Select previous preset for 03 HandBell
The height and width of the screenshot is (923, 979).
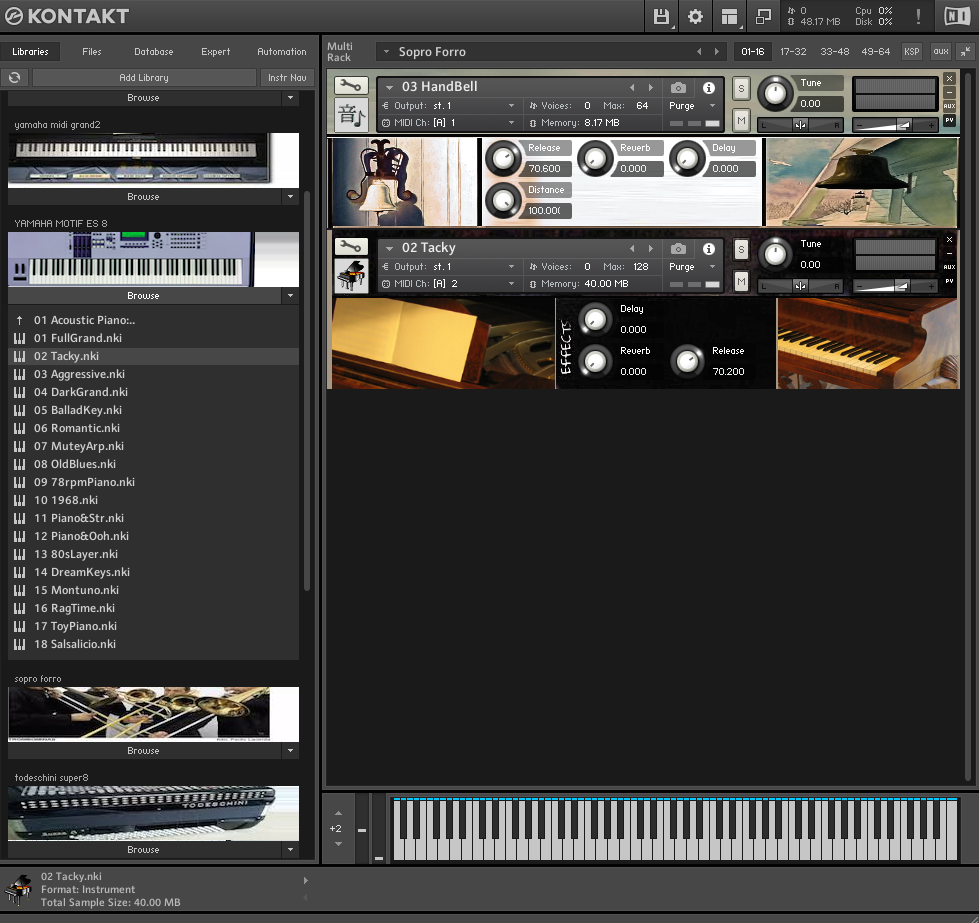[632, 87]
